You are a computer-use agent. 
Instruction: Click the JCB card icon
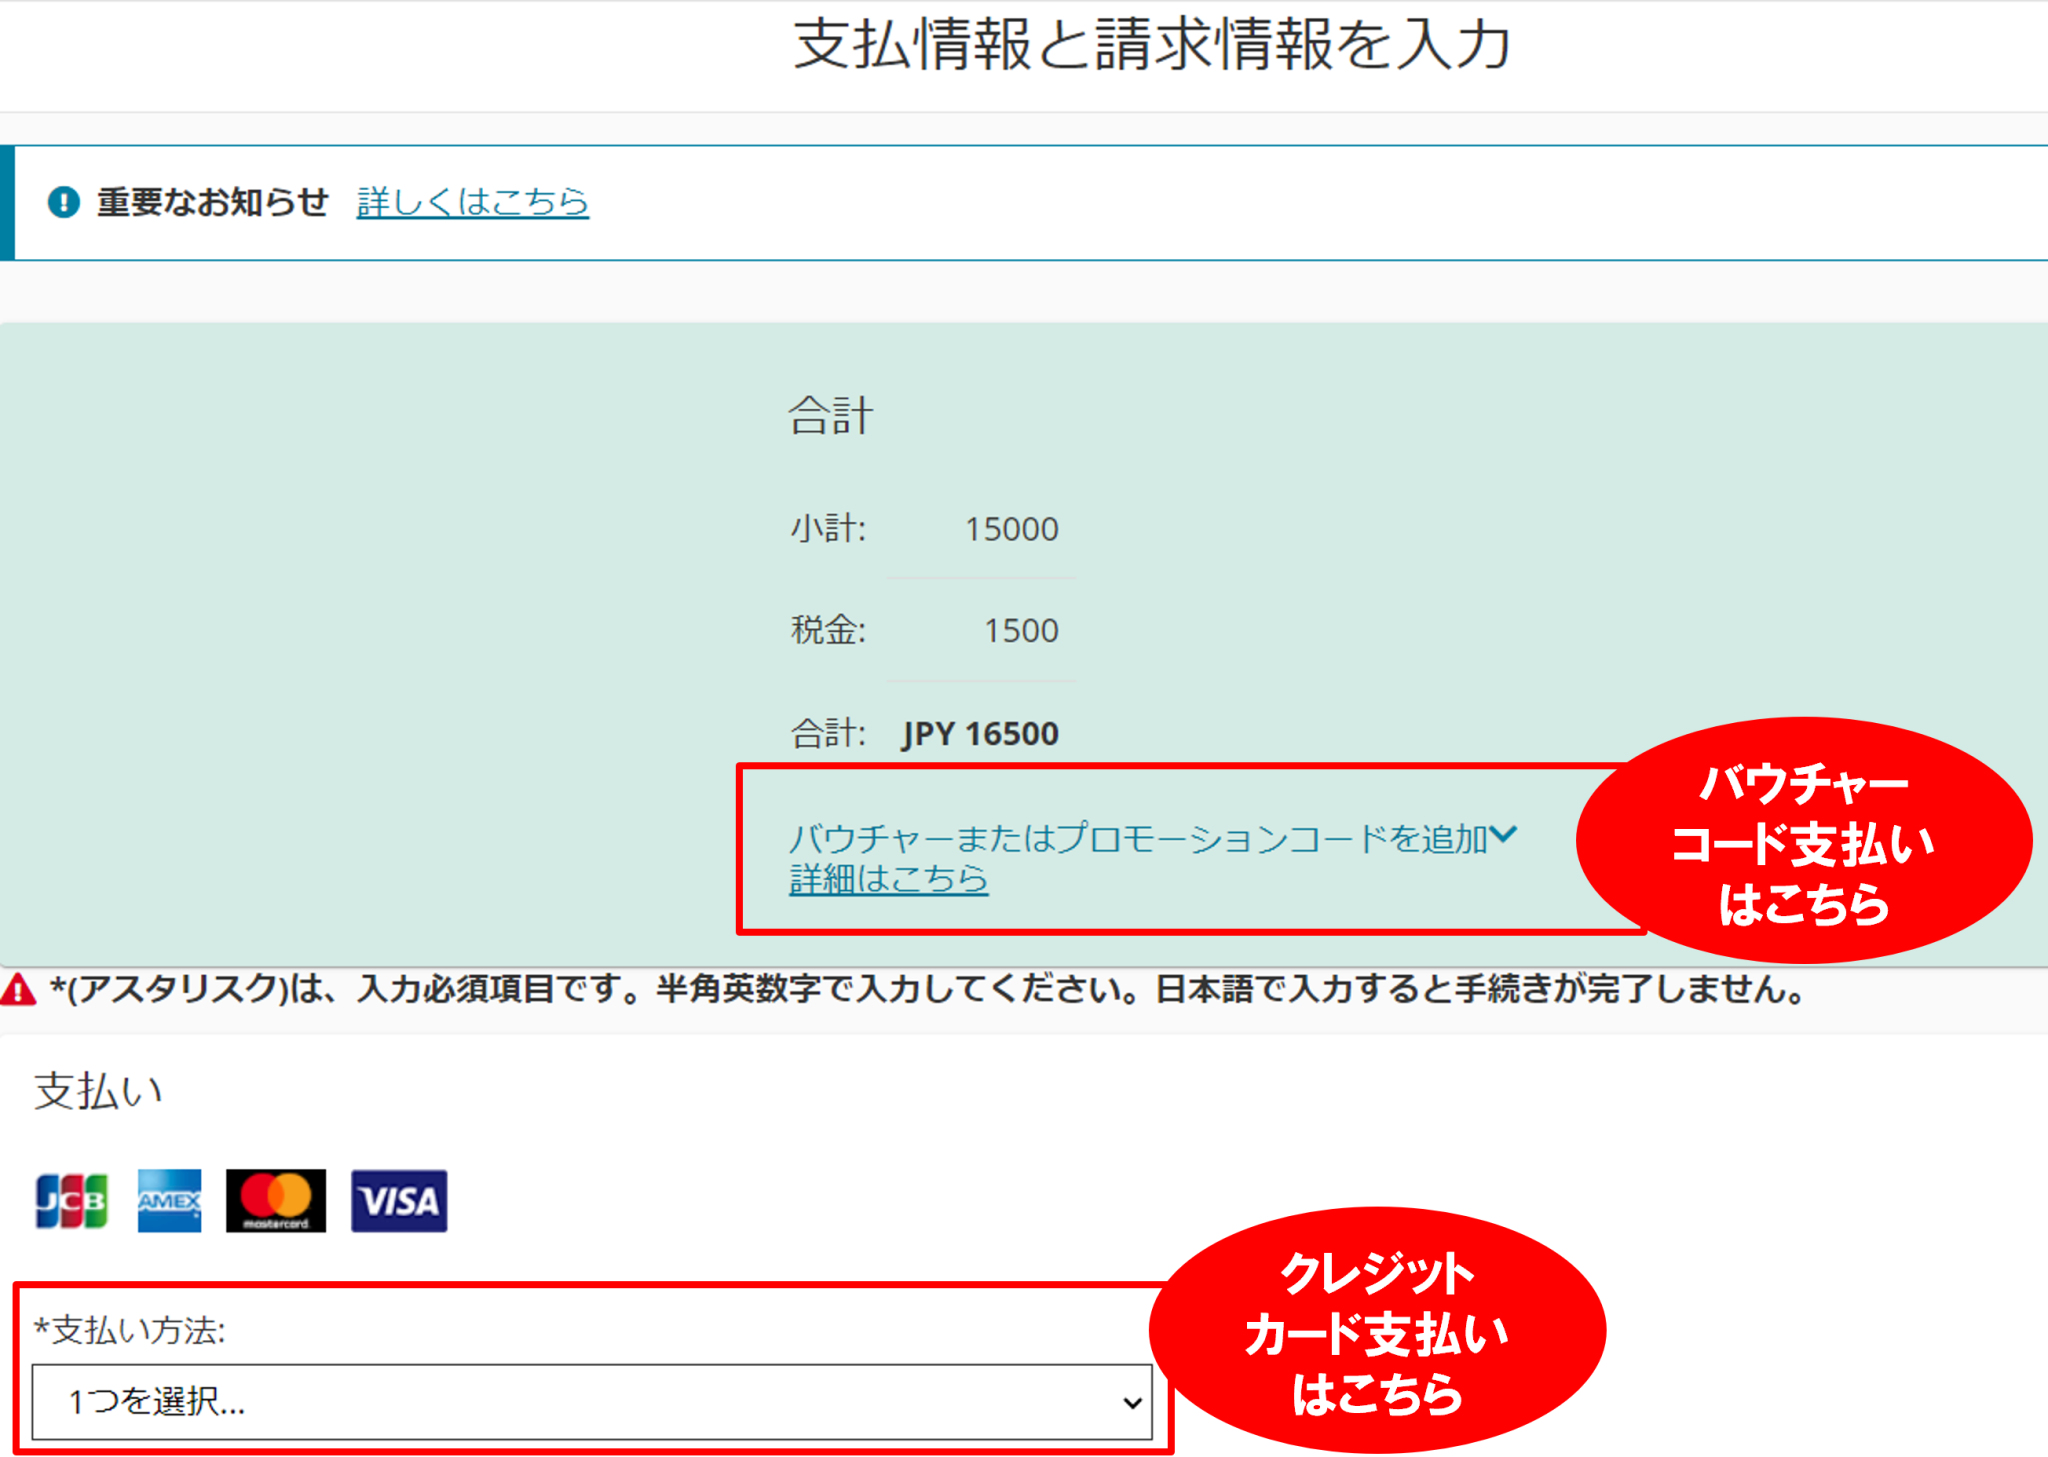click(71, 1200)
